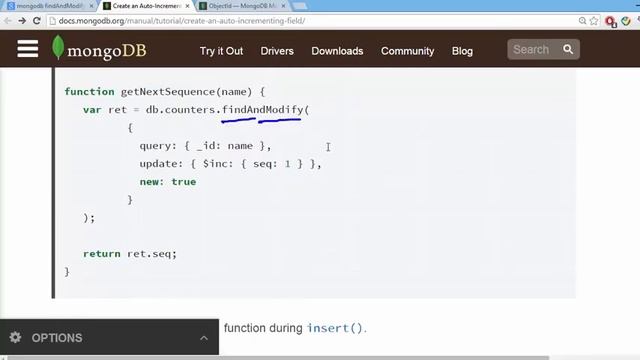Switch to ObjectId MongoDB Manual tab
Screen dimensions: 640x360
click(x=242, y=6)
